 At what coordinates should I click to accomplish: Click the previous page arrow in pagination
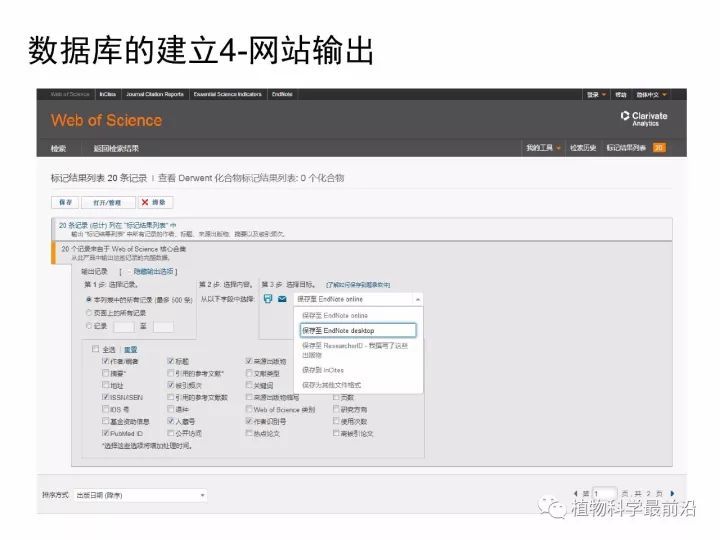pos(576,494)
